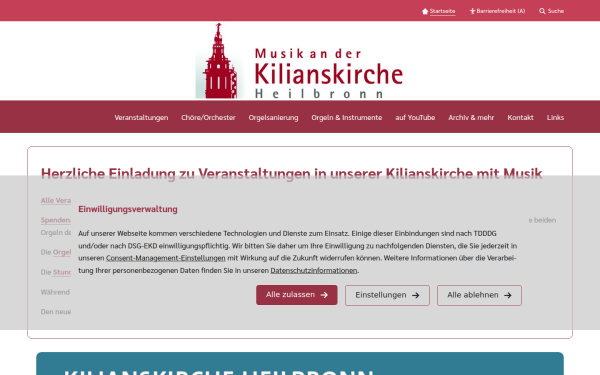
Task: Open the Kontakt menu item
Action: point(520,117)
